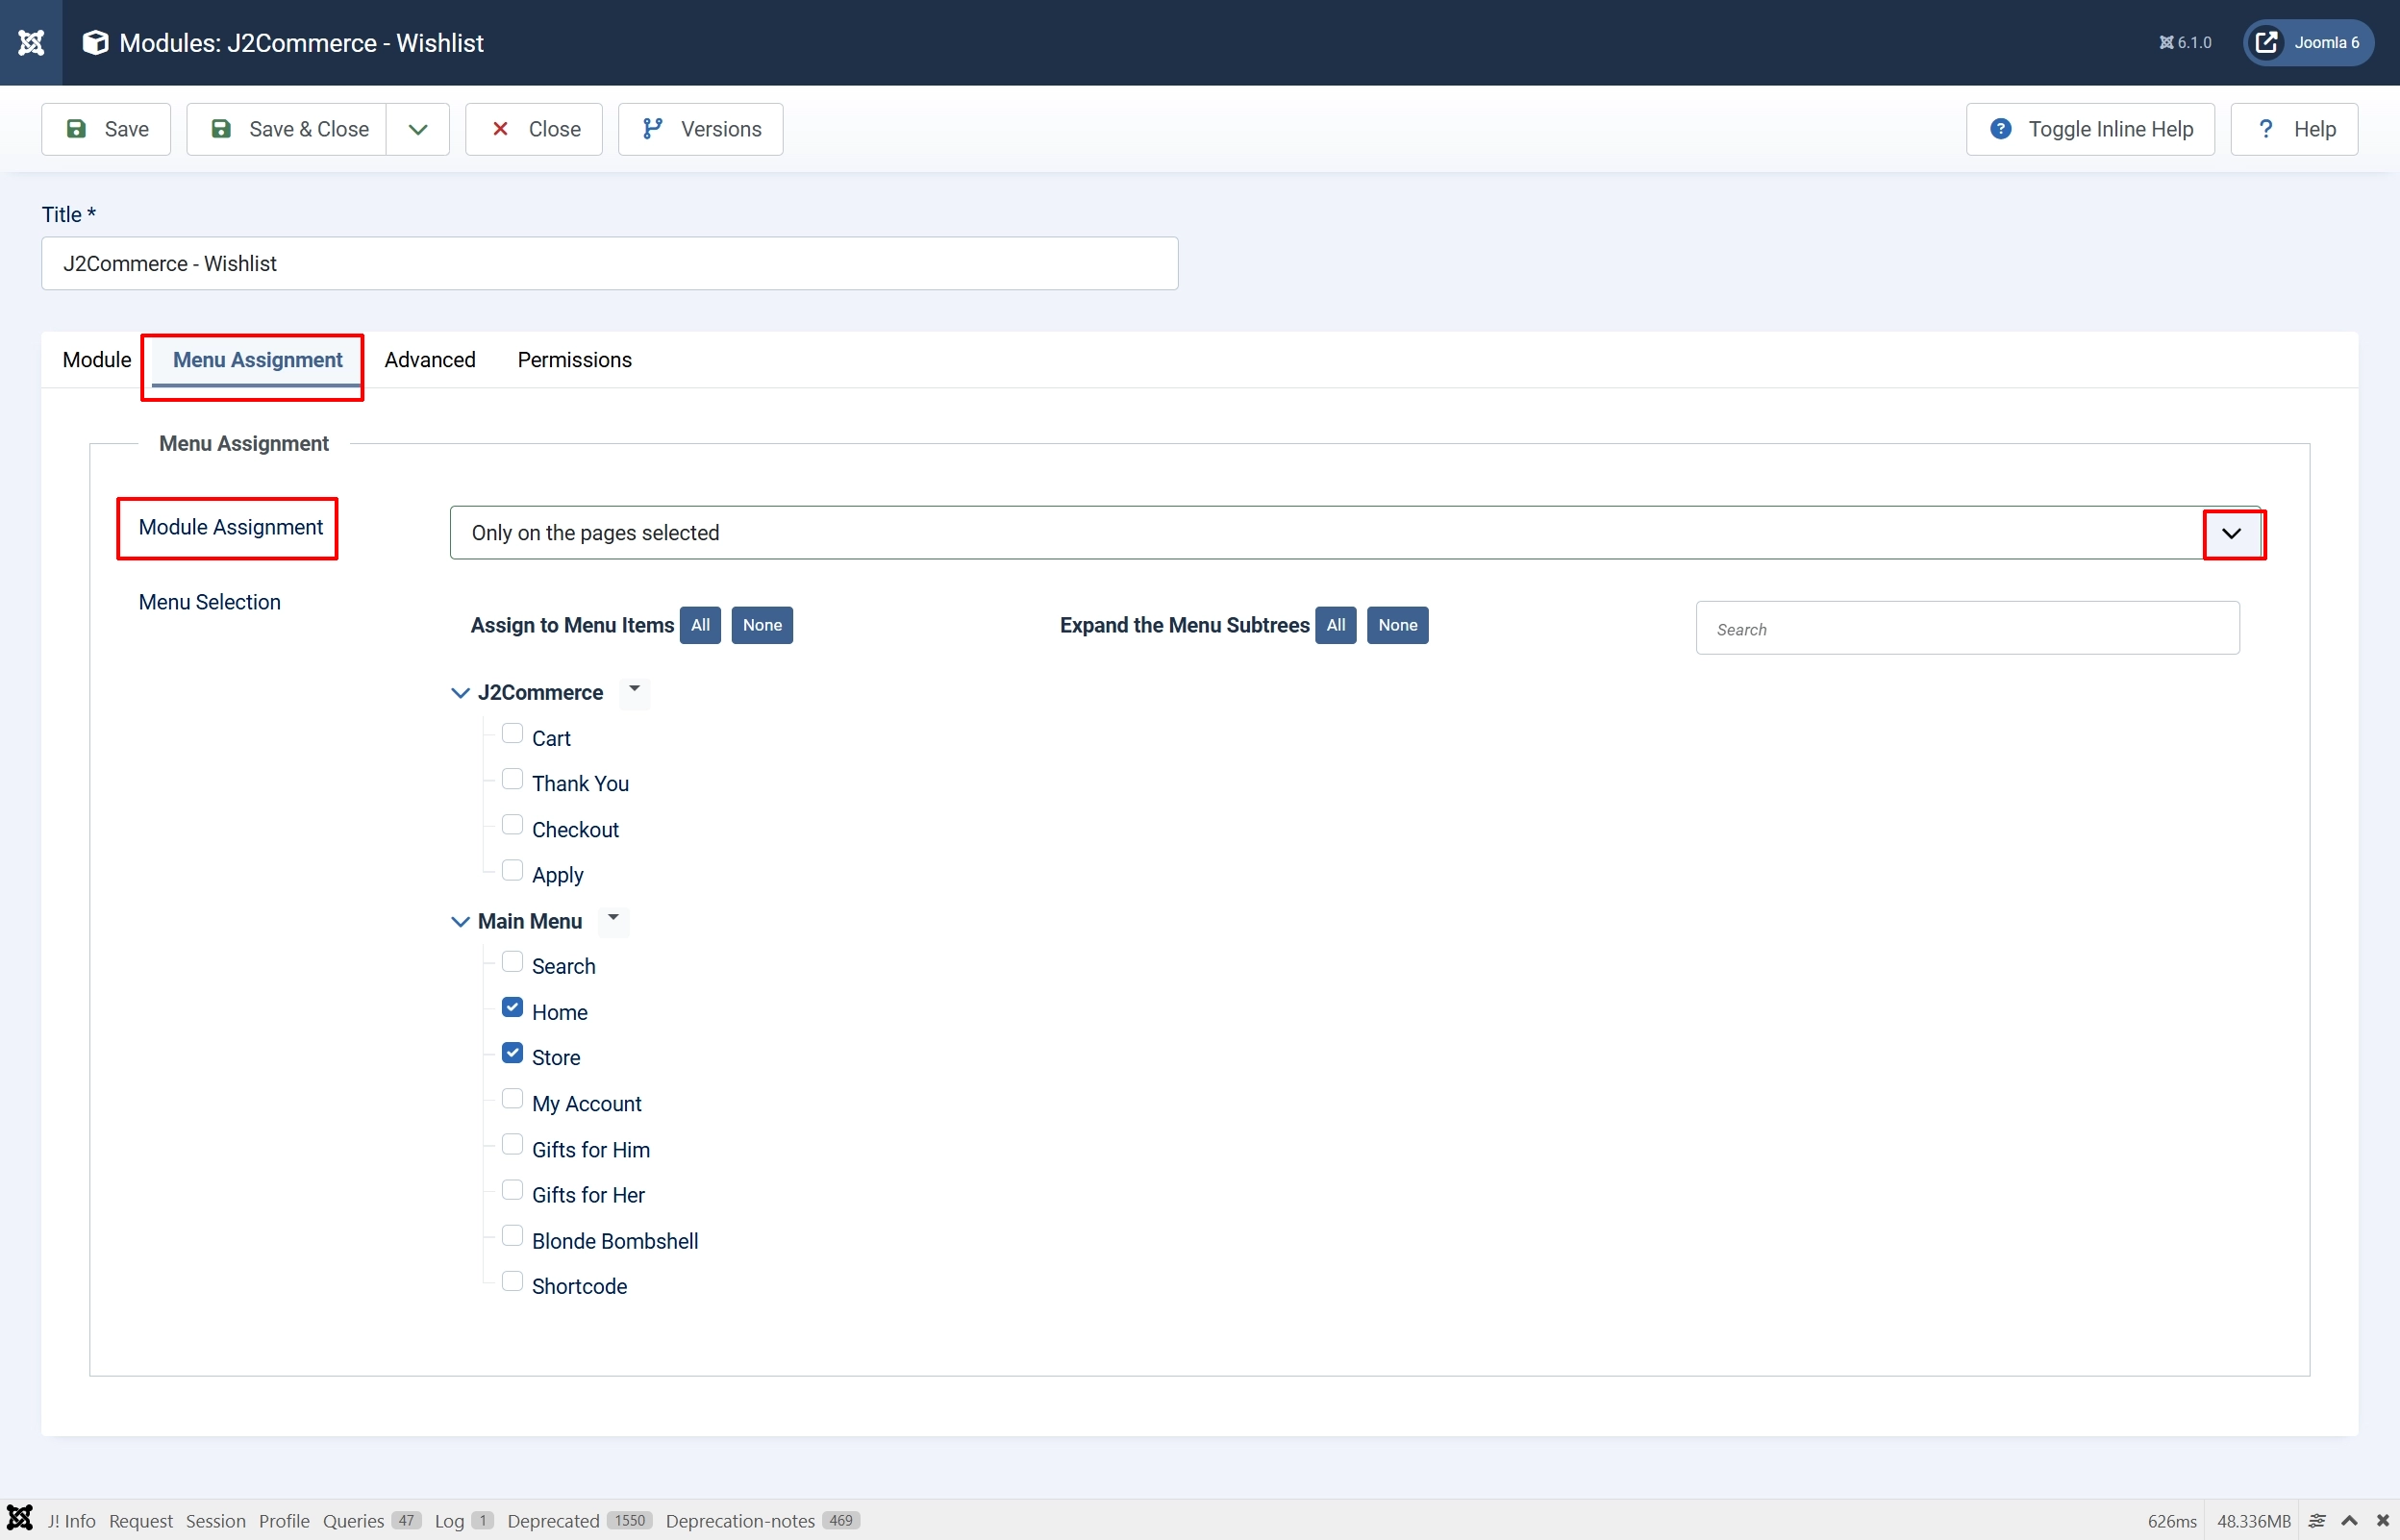This screenshot has width=2400, height=1540.
Task: Click All beside Assign to Menu Items
Action: point(700,625)
